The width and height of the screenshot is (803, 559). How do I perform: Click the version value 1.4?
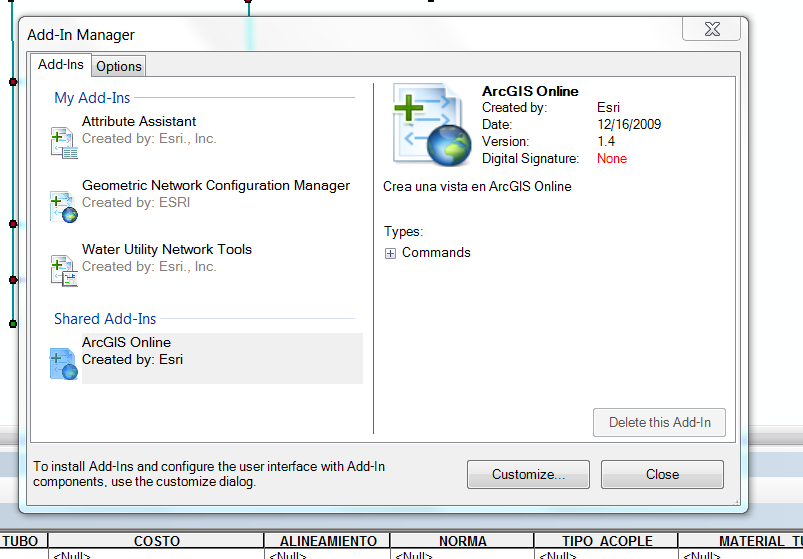(x=606, y=142)
